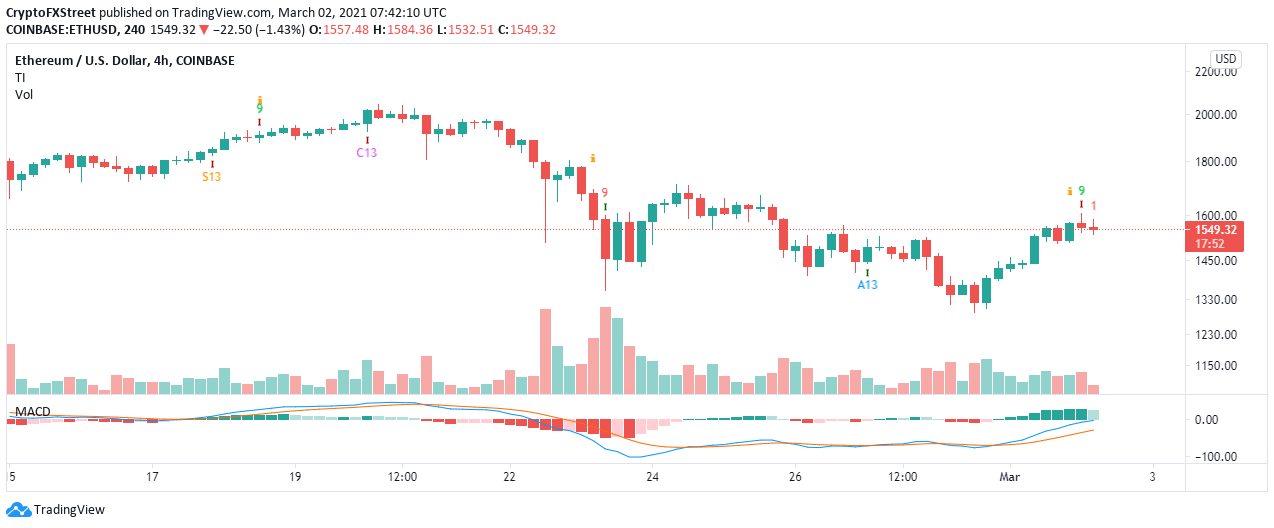Click the 1330.00 price axis label
The width and height of the screenshot is (1274, 528).
(1219, 300)
